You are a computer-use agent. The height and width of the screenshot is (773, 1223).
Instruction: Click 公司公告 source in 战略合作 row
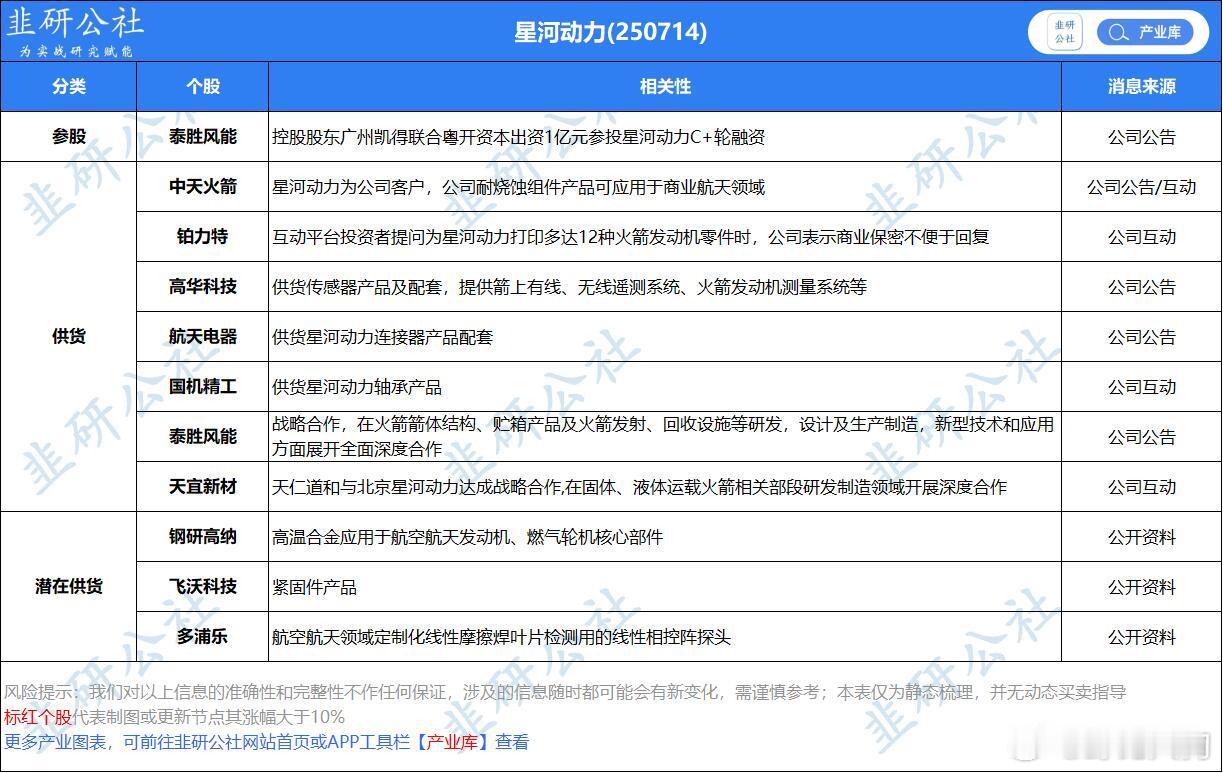click(x=1141, y=437)
